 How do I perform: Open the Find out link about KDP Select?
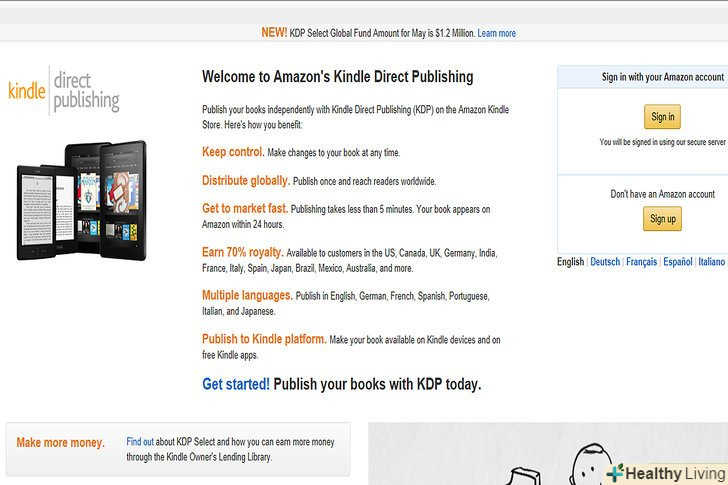140,441
